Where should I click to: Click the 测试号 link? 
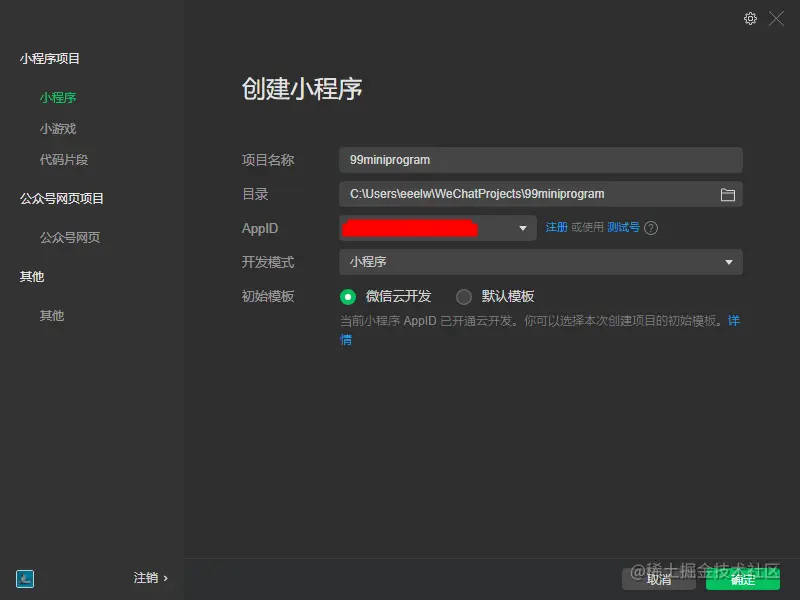[x=623, y=227]
